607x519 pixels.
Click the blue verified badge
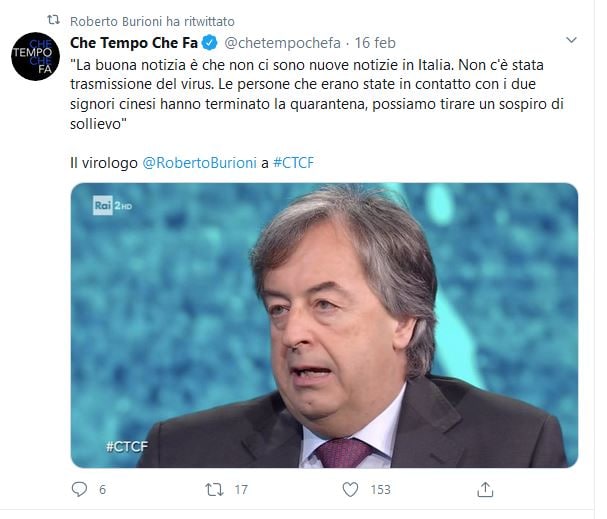(210, 43)
